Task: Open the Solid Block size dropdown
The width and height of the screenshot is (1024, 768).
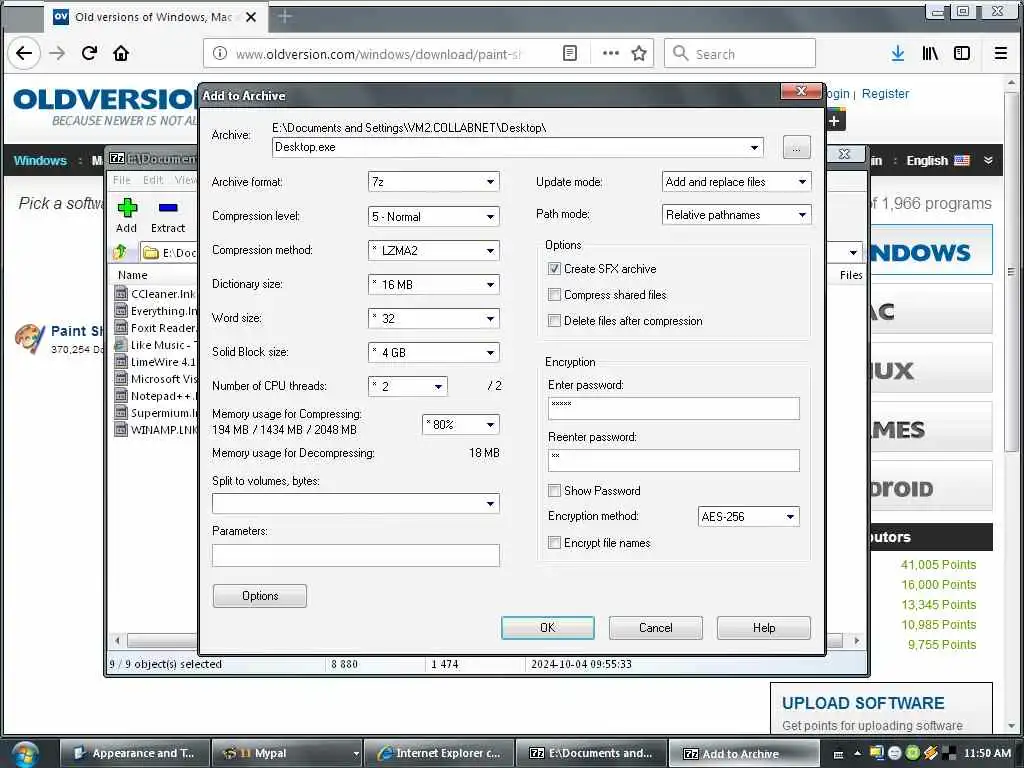Action: [x=434, y=352]
